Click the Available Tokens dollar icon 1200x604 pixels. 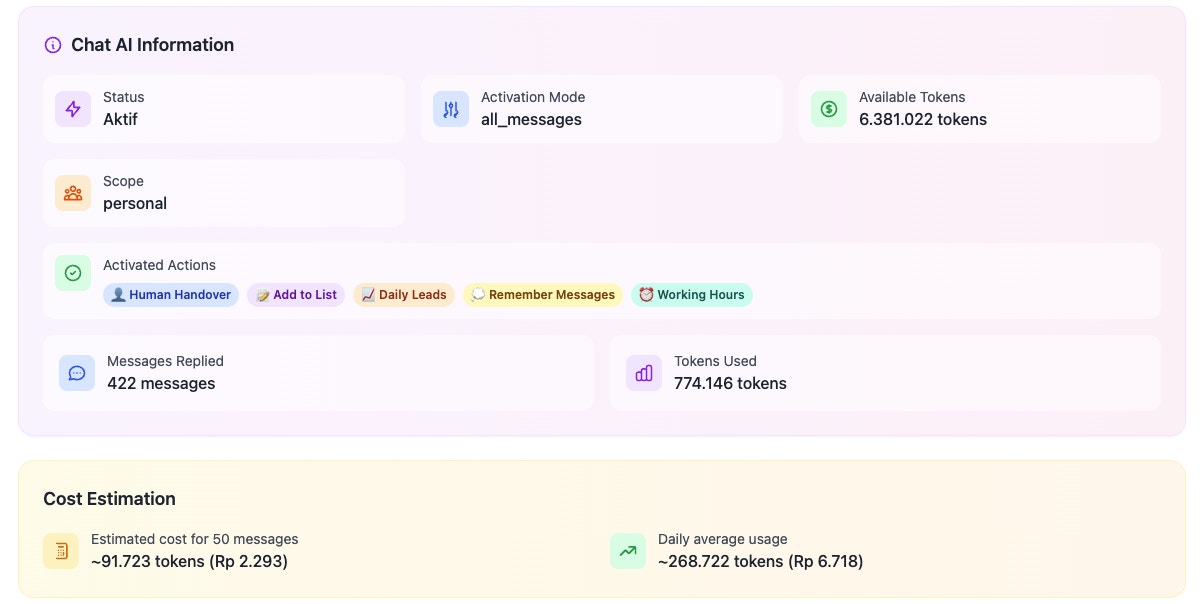(x=828, y=108)
